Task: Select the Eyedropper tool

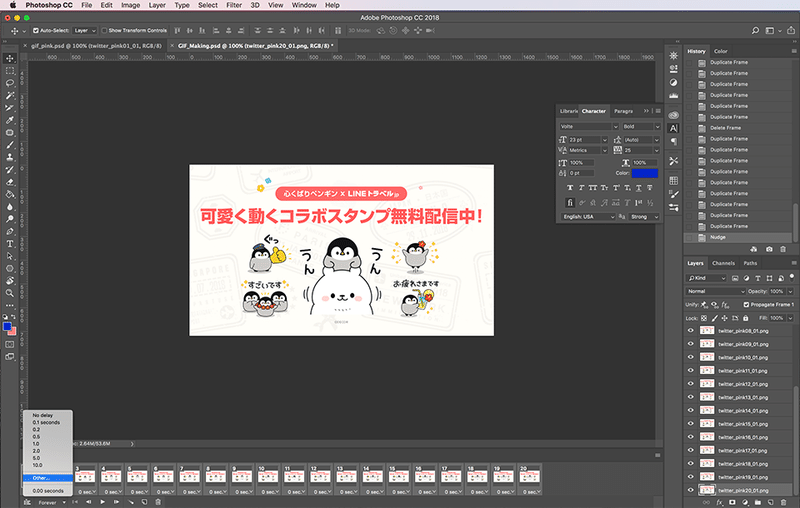Action: point(10,120)
